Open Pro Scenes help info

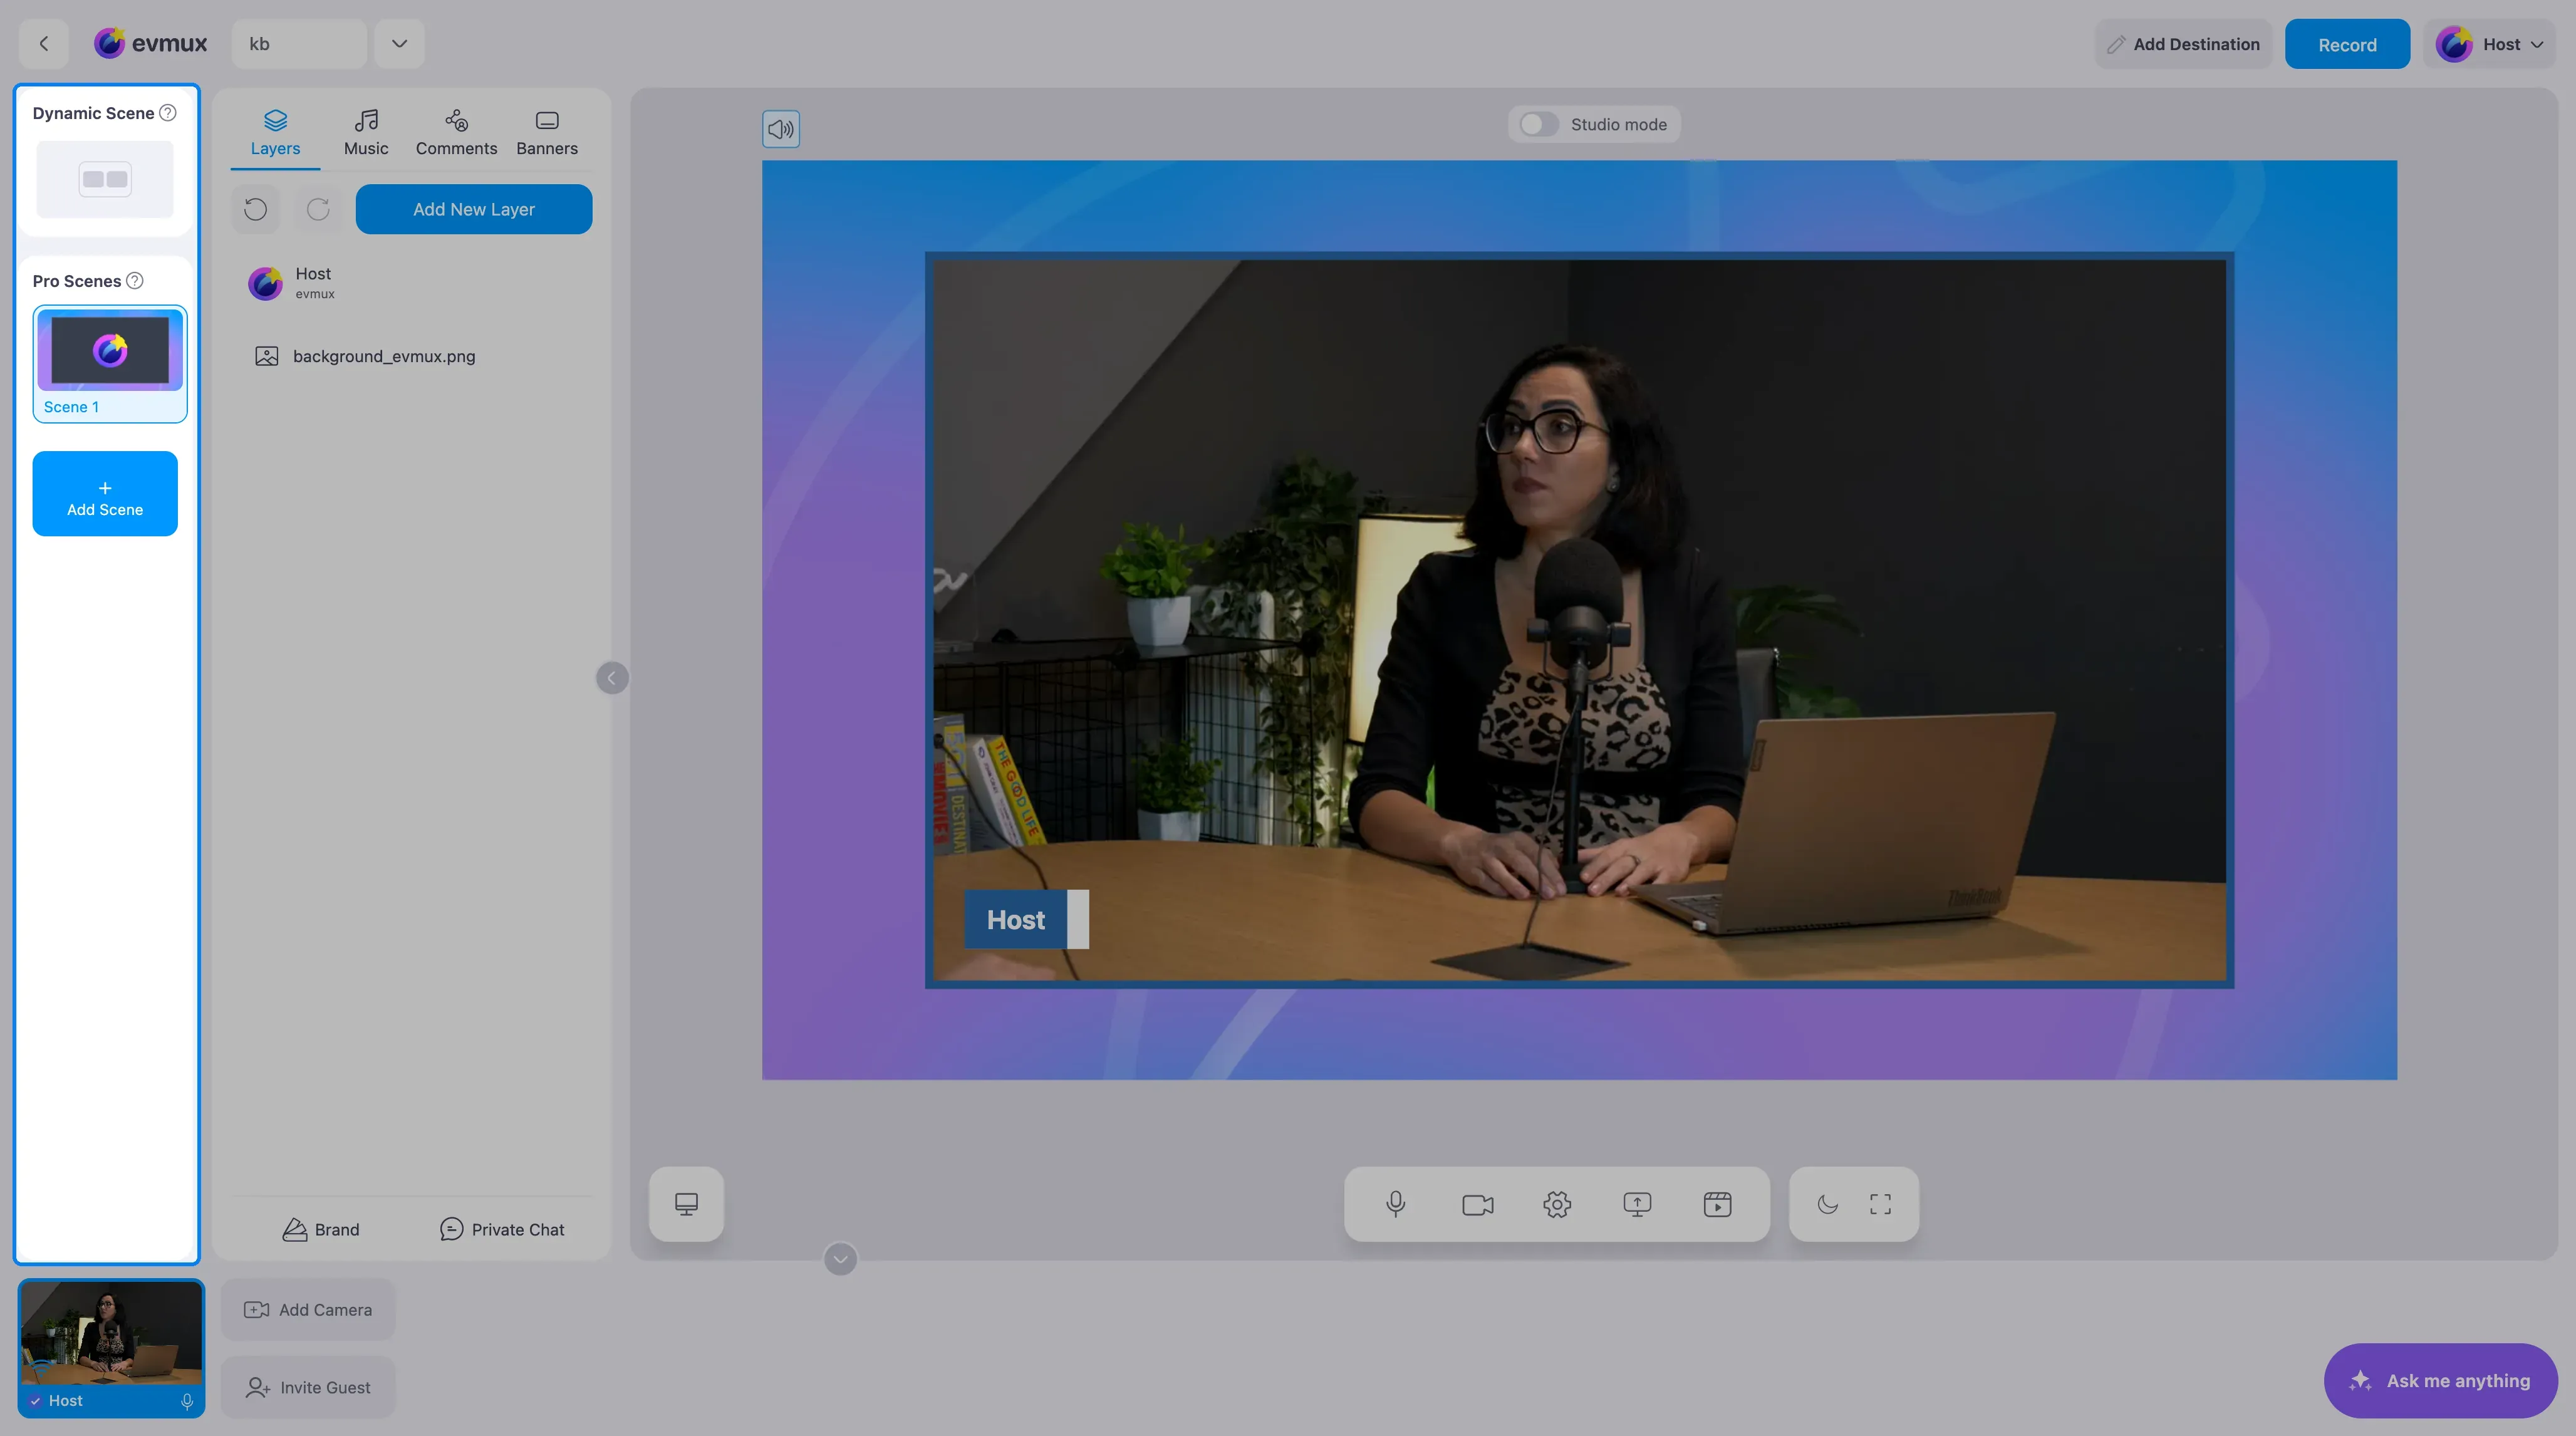[135, 281]
